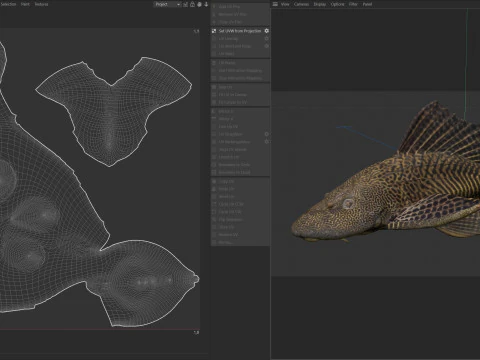
Task: Open the Paint menu in UV editor
Action: coord(25,4)
